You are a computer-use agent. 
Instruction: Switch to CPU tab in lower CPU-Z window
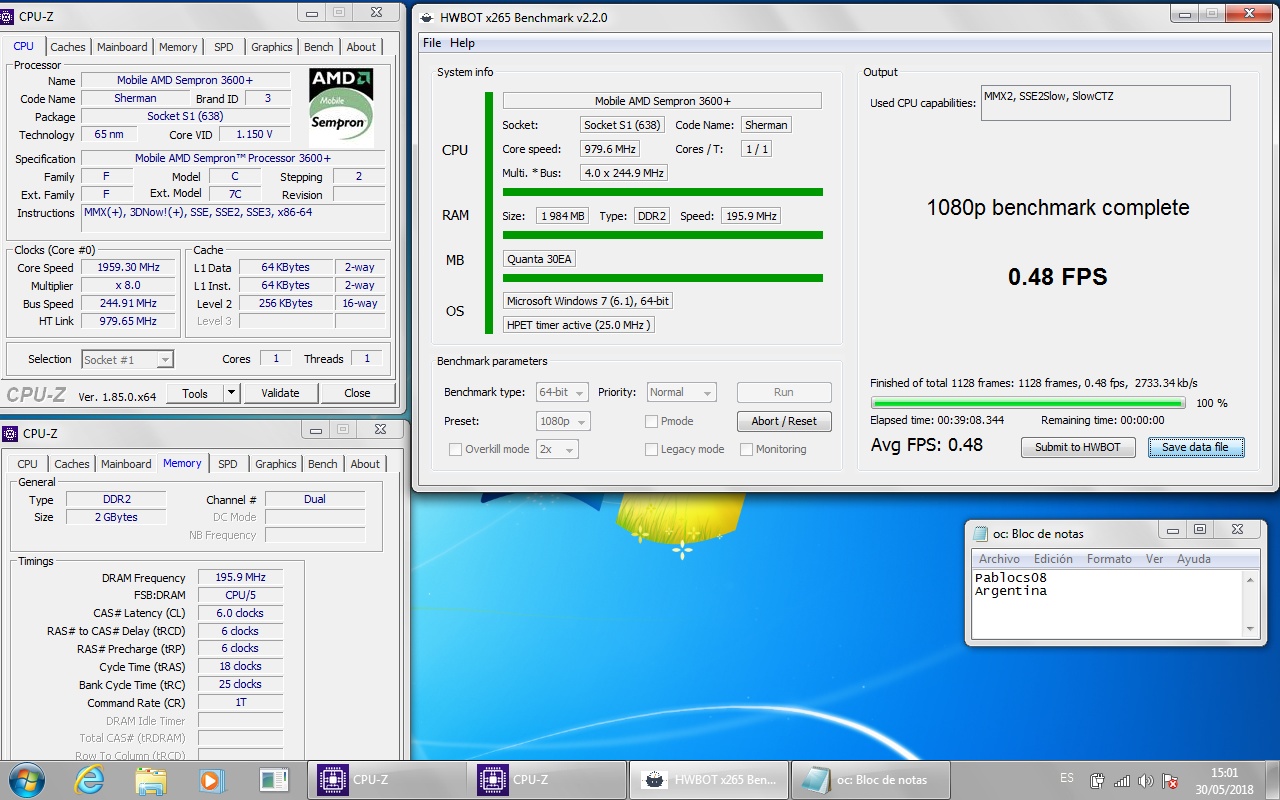pyautogui.click(x=28, y=464)
